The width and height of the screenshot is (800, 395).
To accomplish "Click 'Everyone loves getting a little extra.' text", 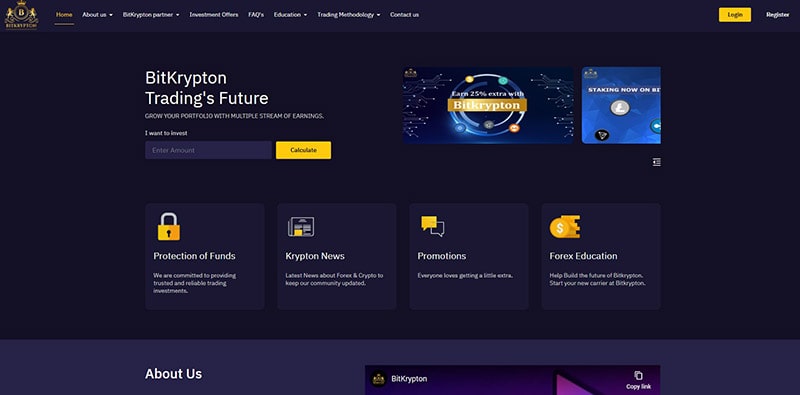I will point(465,276).
